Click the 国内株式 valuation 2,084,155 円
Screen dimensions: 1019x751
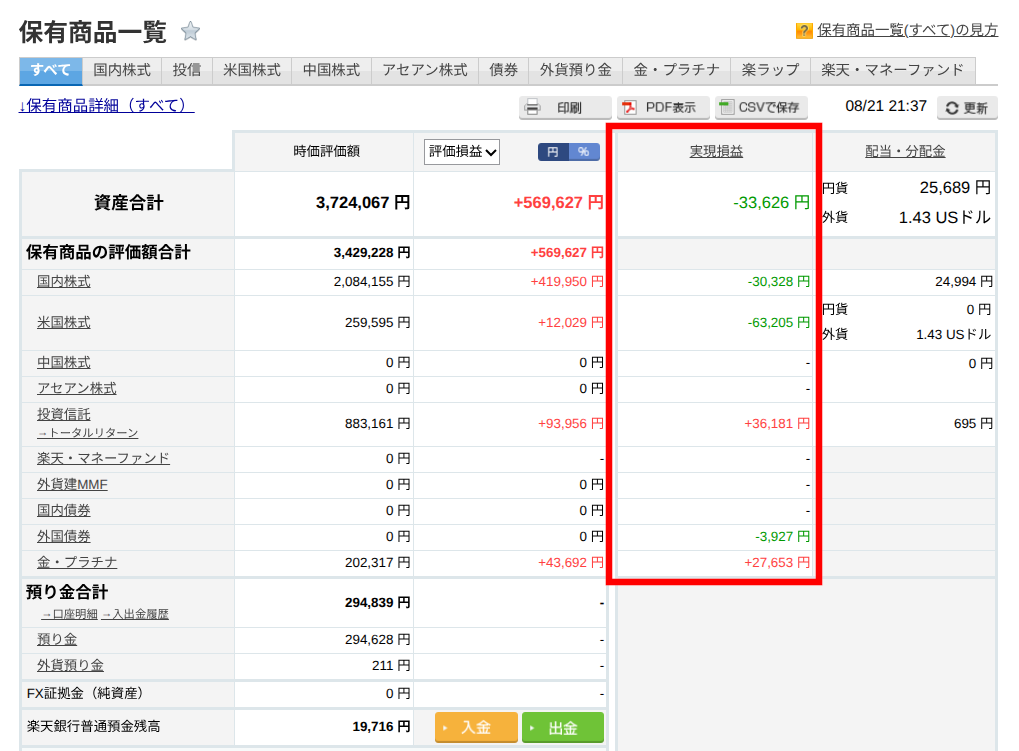tap(372, 281)
